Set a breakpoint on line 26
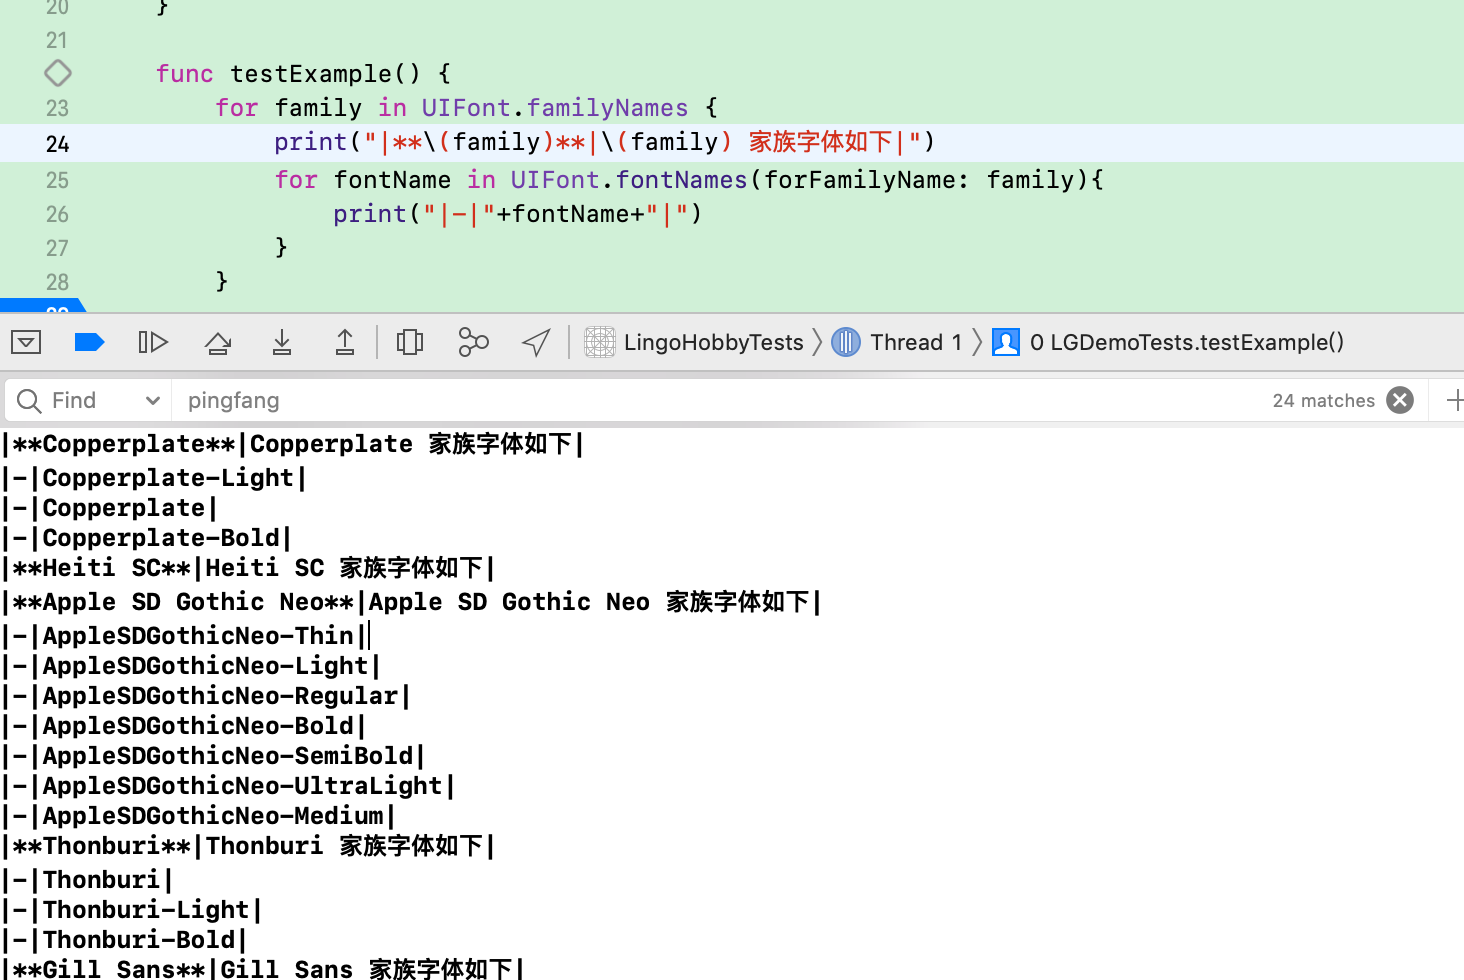Image resolution: width=1464 pixels, height=980 pixels. click(57, 213)
